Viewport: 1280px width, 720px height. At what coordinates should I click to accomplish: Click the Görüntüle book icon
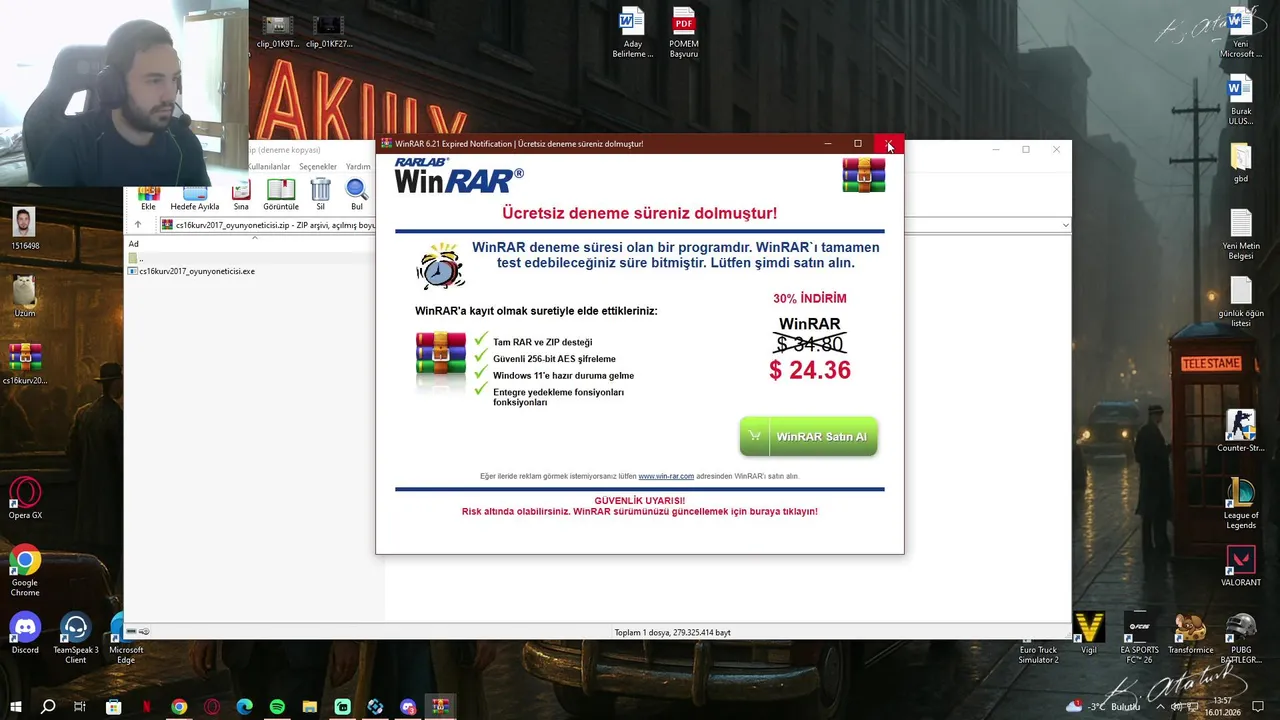click(281, 195)
